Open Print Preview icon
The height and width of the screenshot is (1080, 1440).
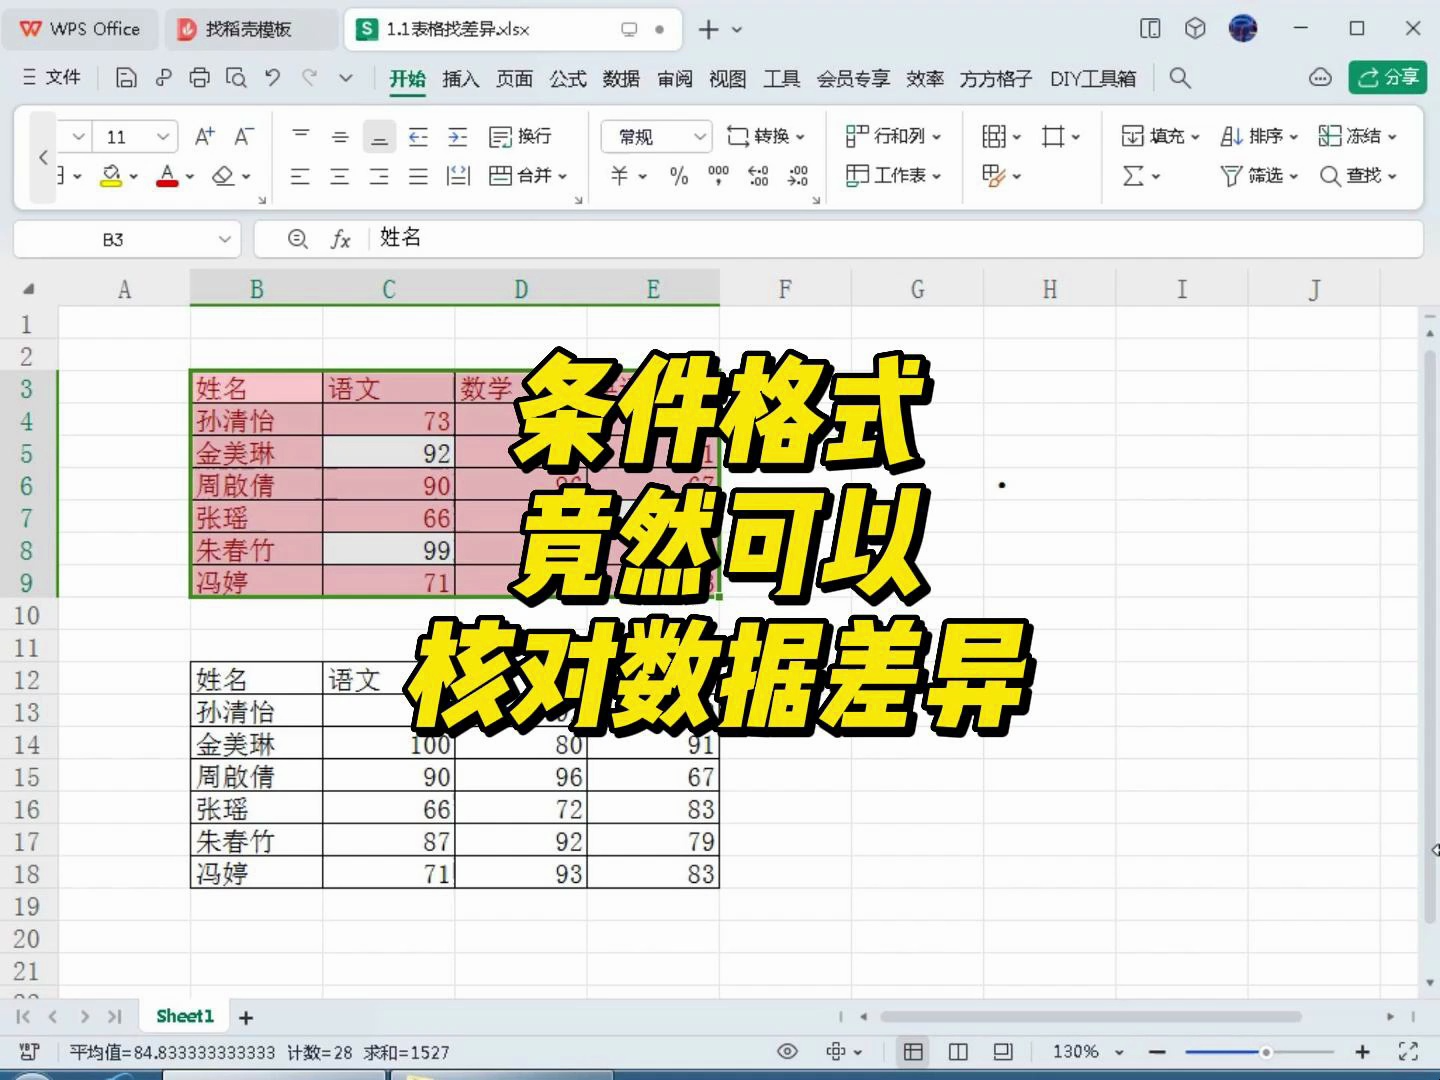(x=236, y=78)
